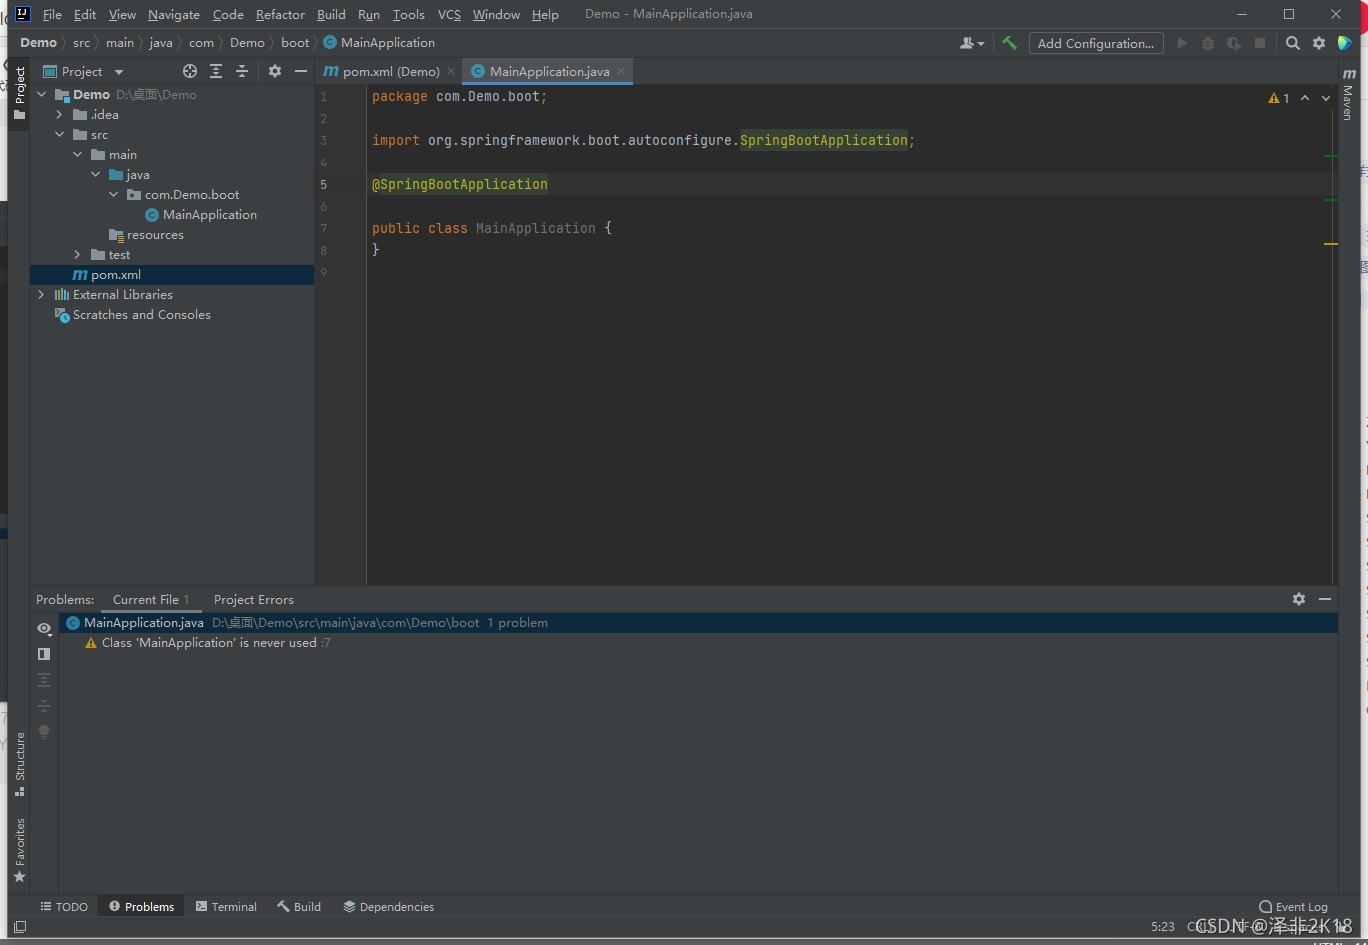
Task: Open the VCS menu
Action: tap(449, 14)
